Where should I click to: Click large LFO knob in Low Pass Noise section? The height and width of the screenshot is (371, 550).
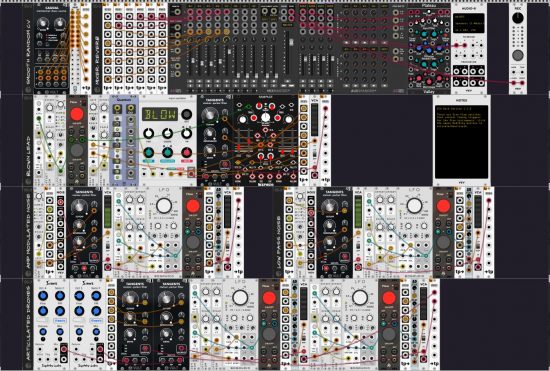point(414,206)
